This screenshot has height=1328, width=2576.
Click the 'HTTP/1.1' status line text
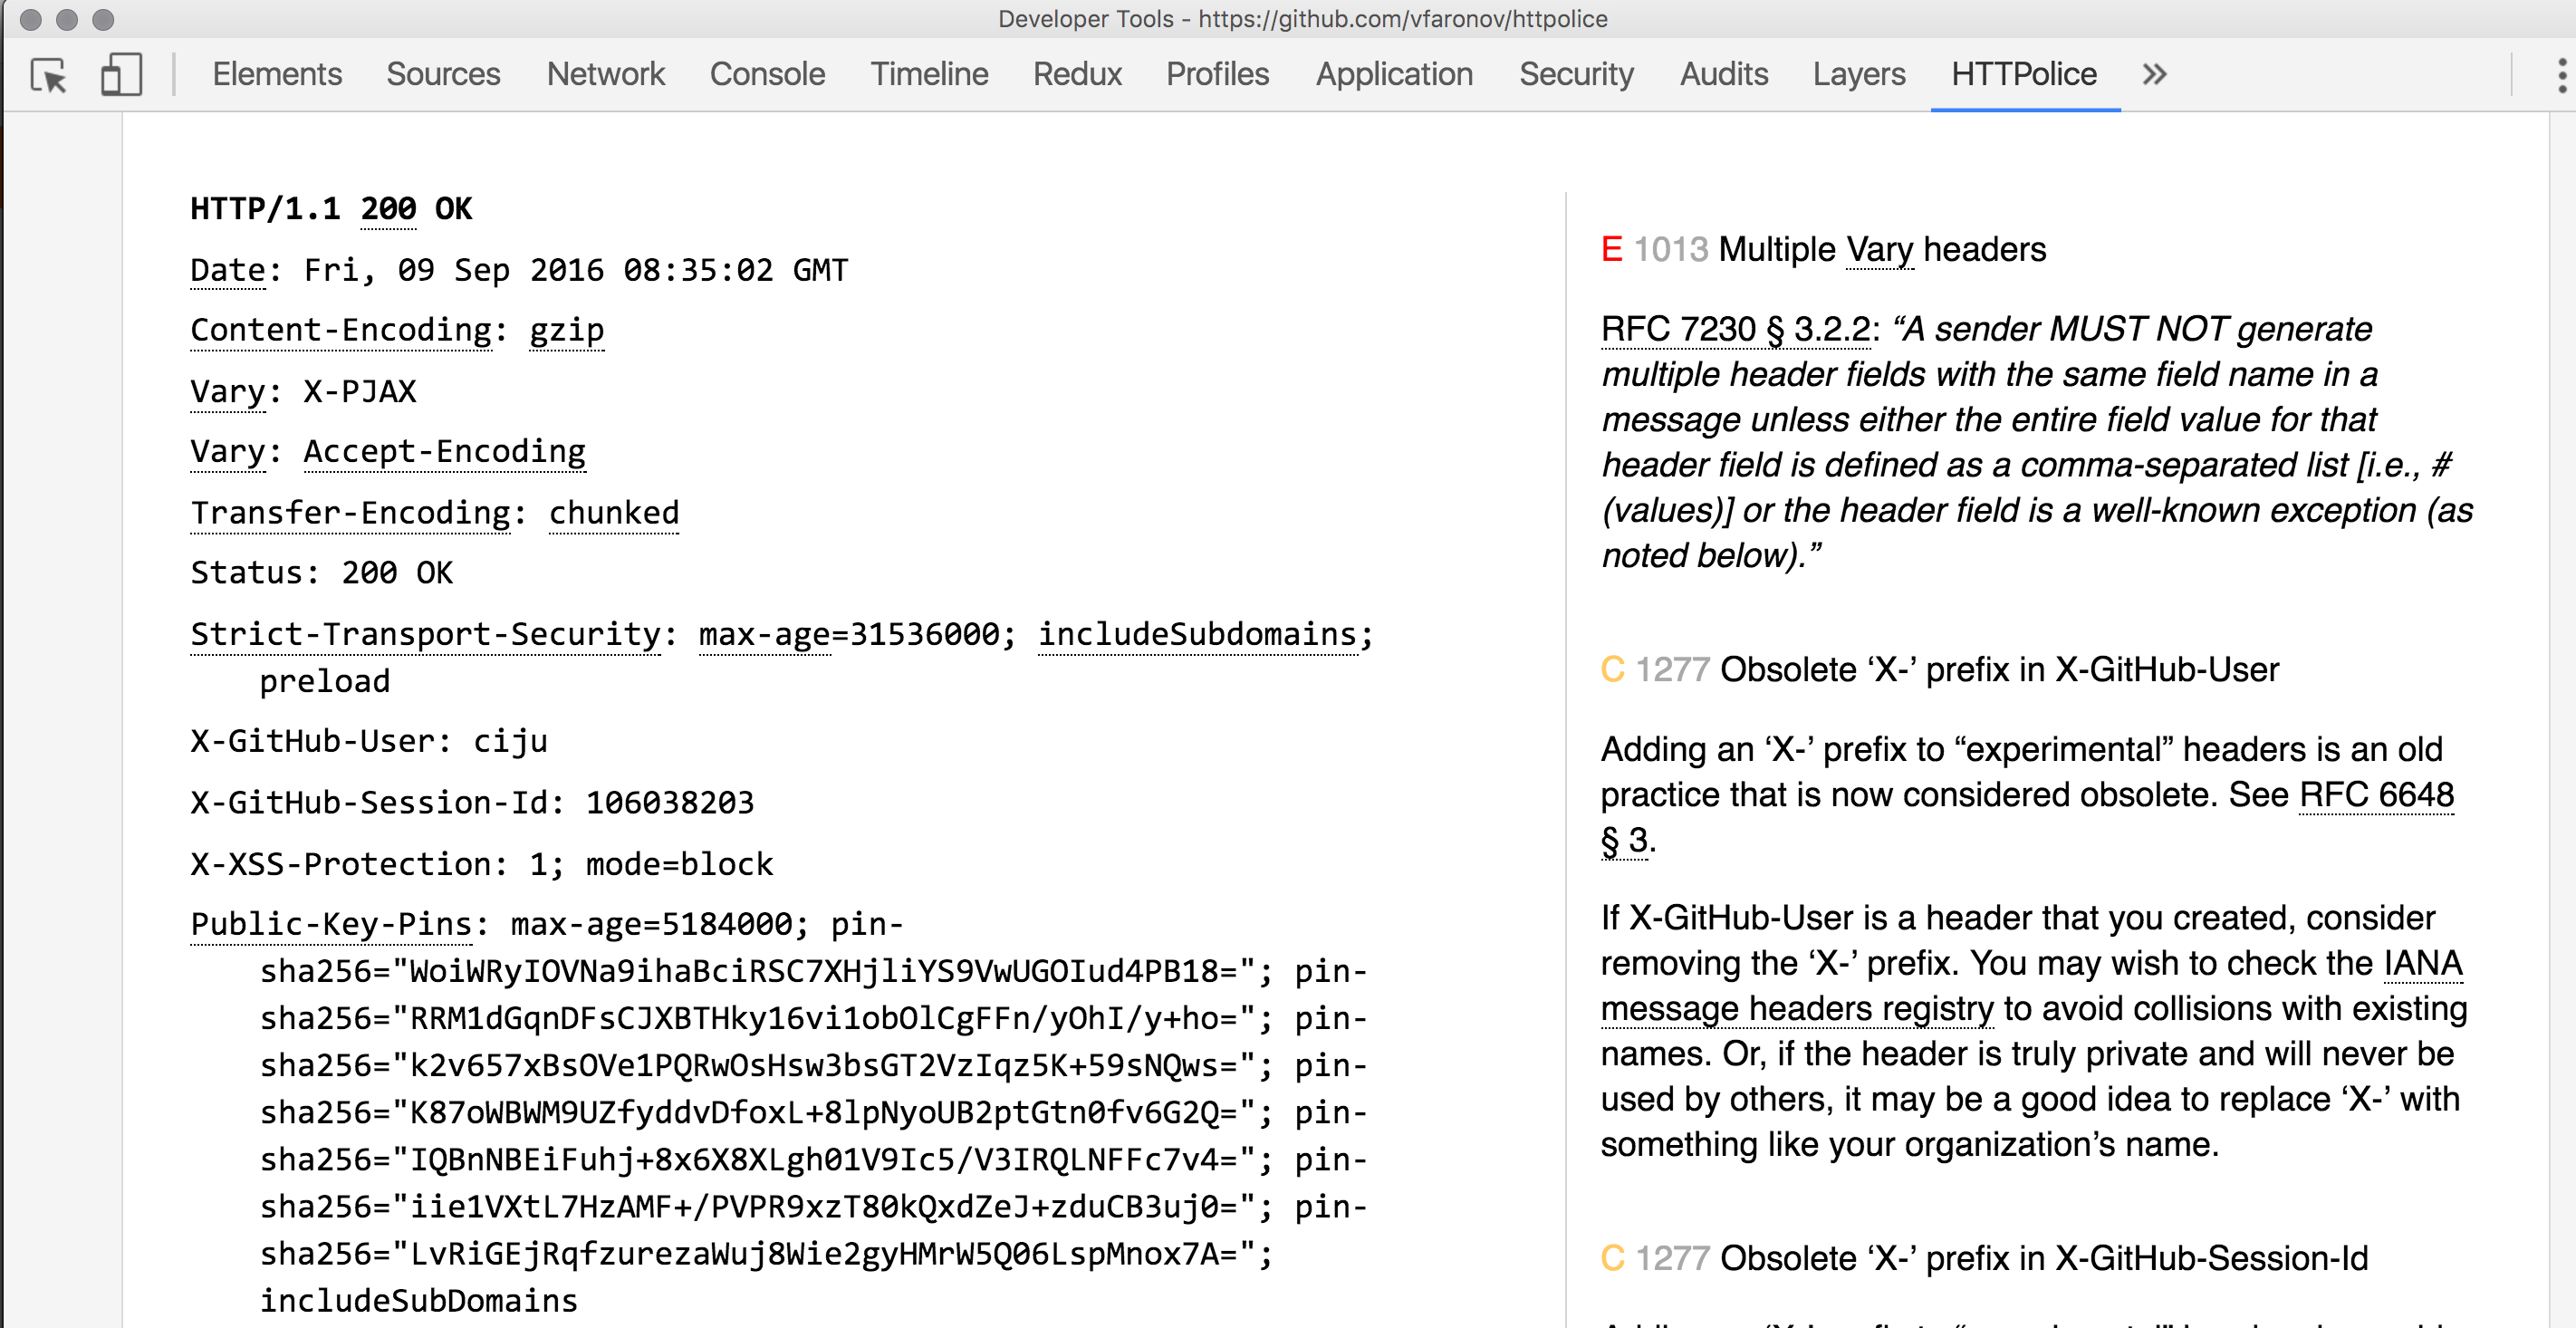265,209
